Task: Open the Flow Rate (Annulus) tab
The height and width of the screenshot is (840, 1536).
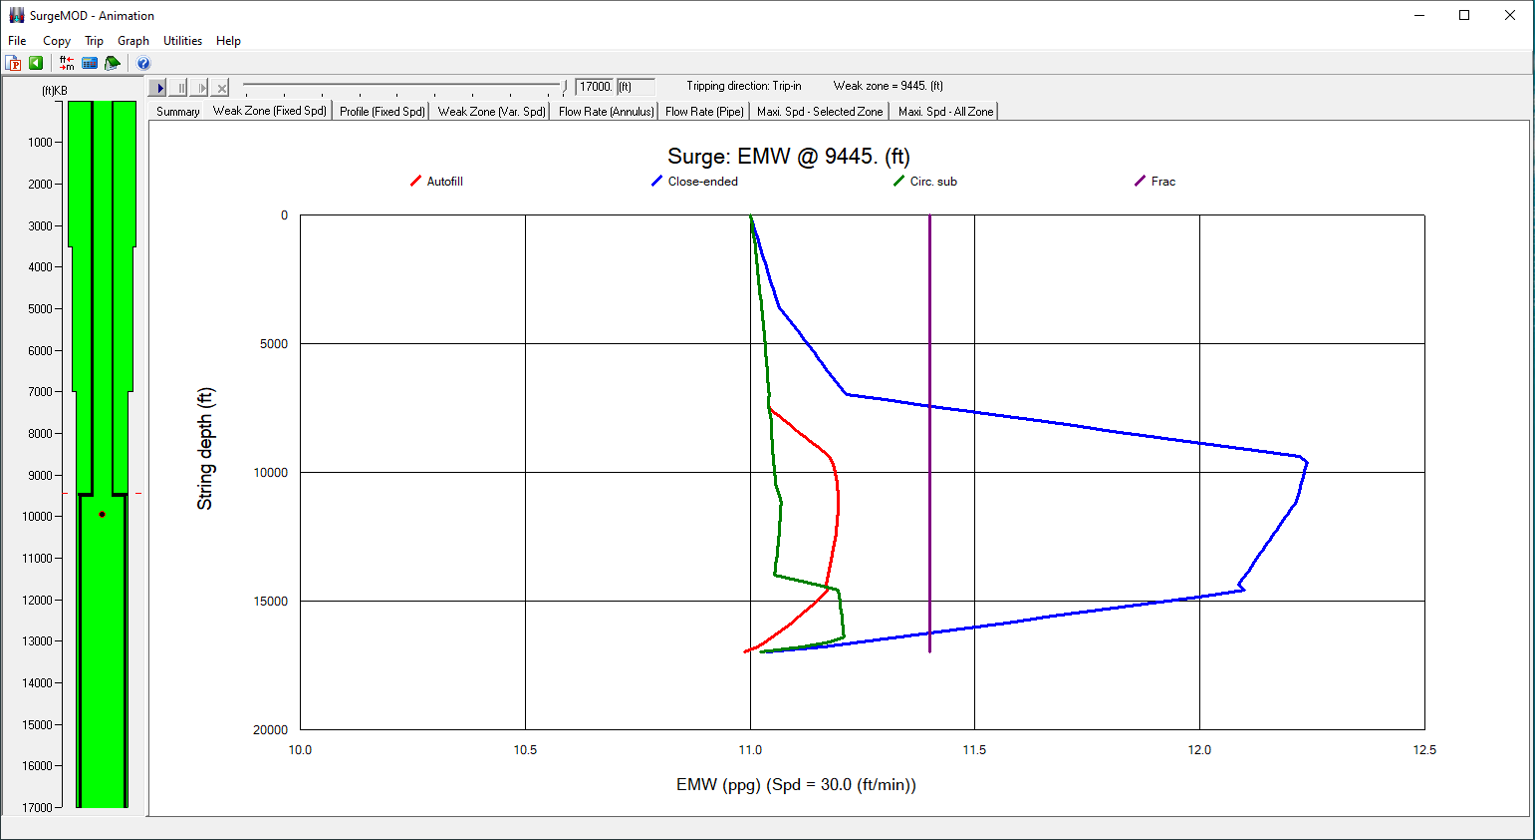Action: (x=606, y=112)
